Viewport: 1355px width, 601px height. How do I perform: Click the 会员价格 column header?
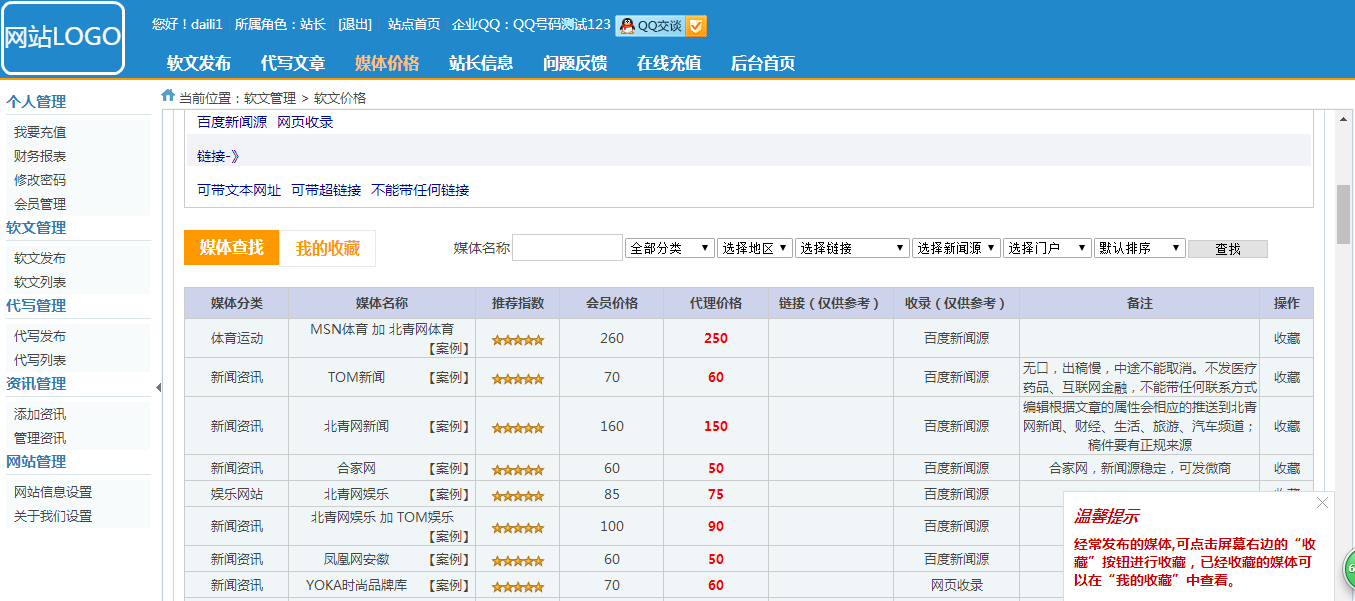coord(612,303)
